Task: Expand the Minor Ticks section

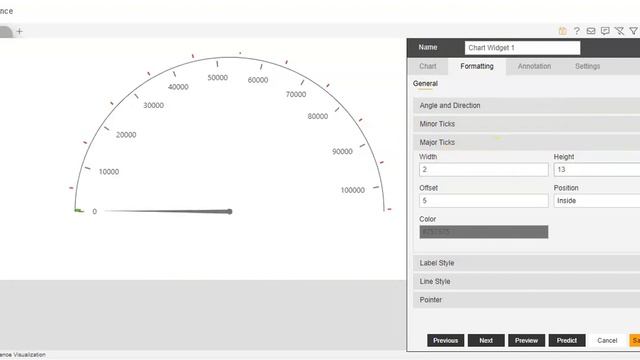Action: point(527,124)
